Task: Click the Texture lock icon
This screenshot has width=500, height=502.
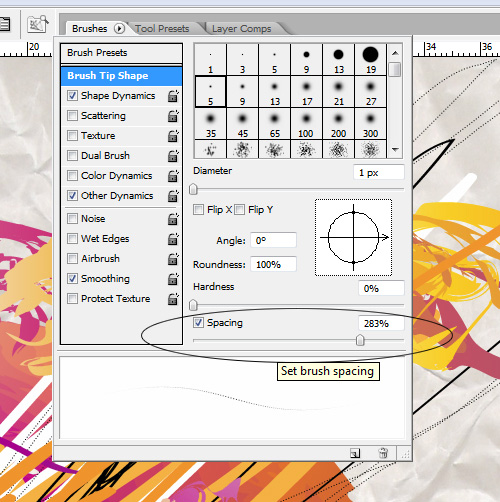Action: pos(173,136)
